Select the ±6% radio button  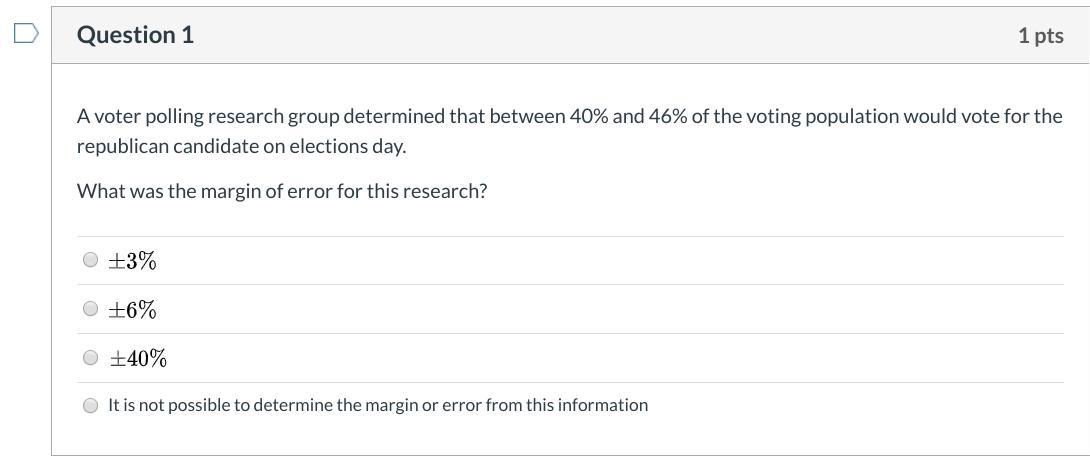point(91,309)
